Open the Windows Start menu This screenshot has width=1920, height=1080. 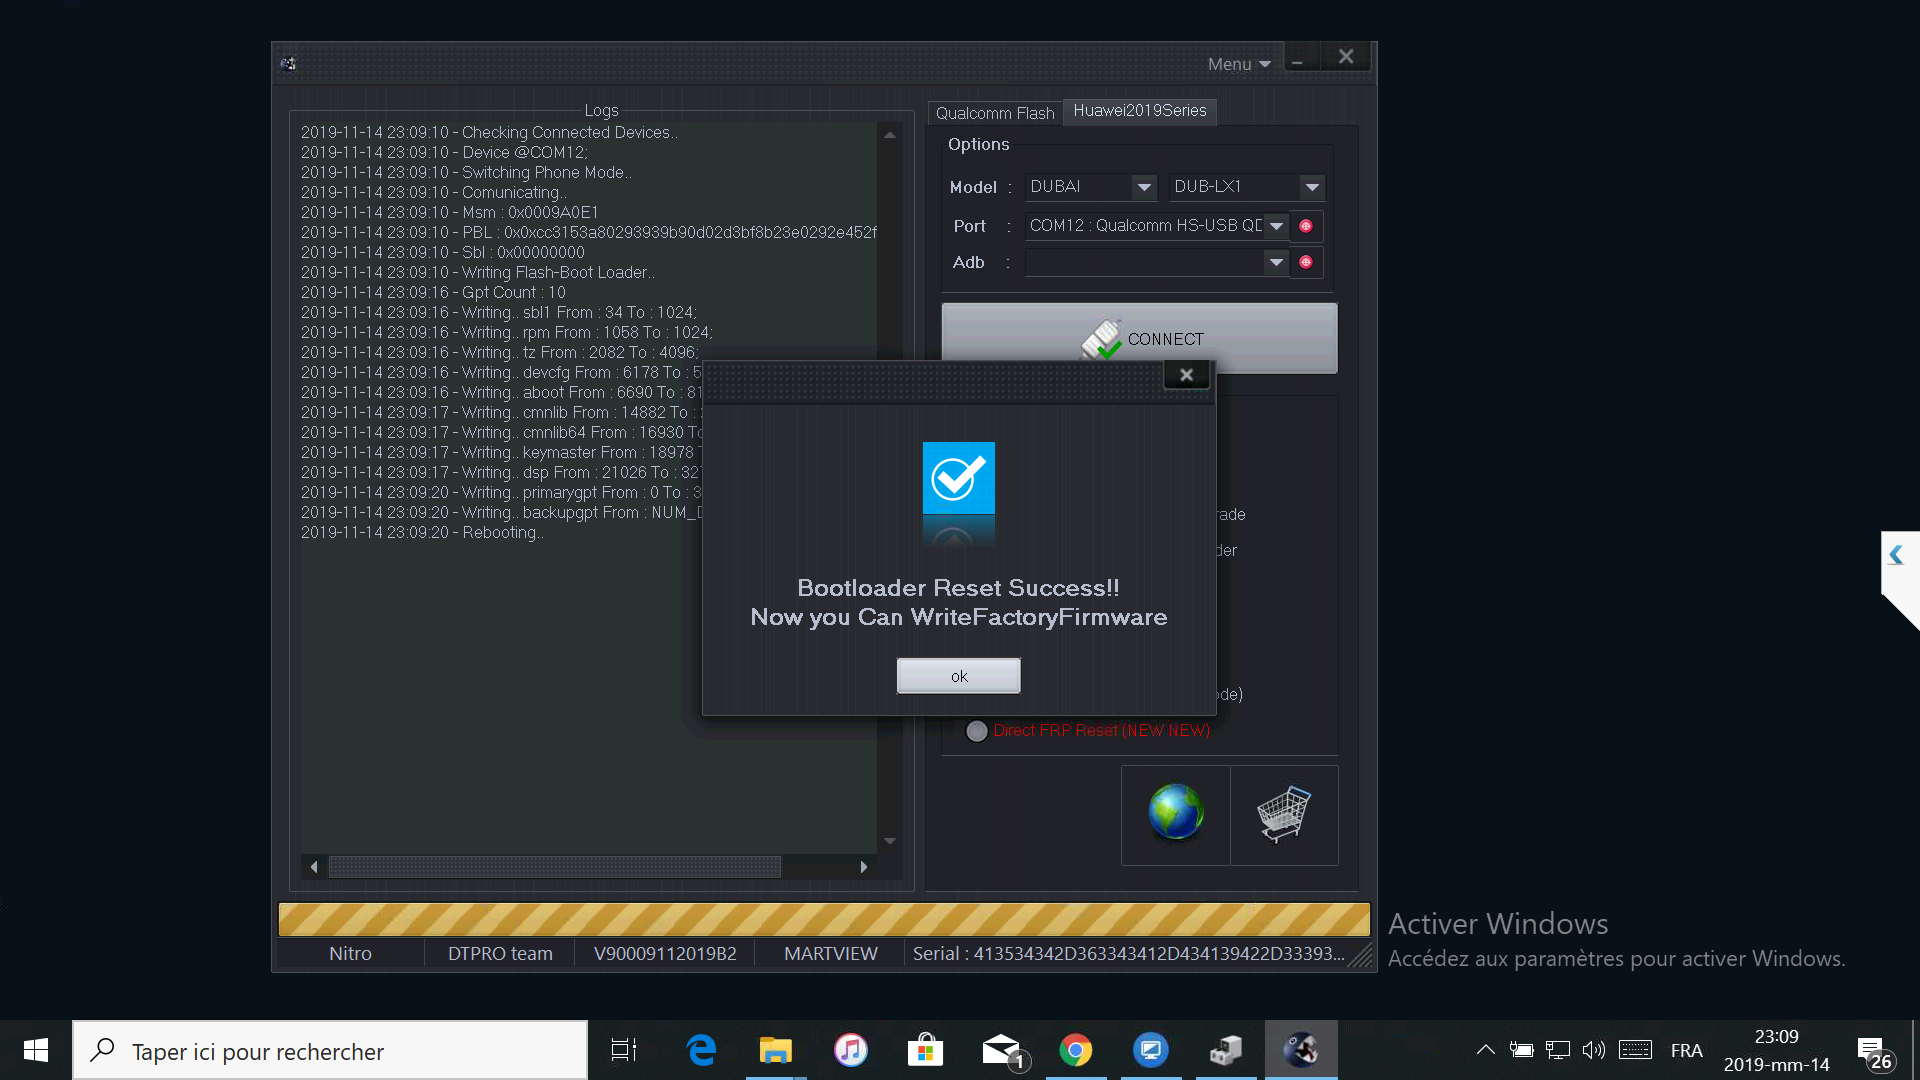[x=36, y=1050]
